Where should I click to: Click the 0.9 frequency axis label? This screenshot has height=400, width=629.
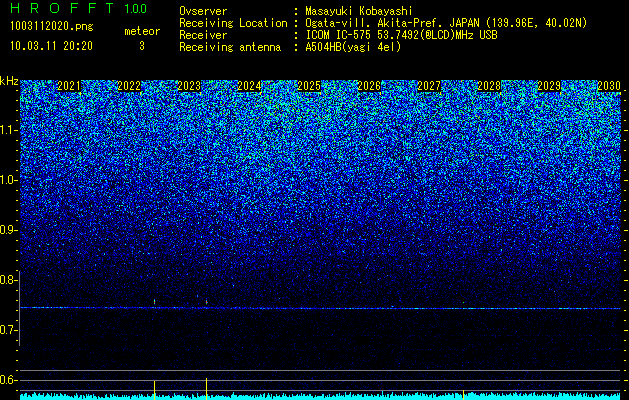coord(8,230)
